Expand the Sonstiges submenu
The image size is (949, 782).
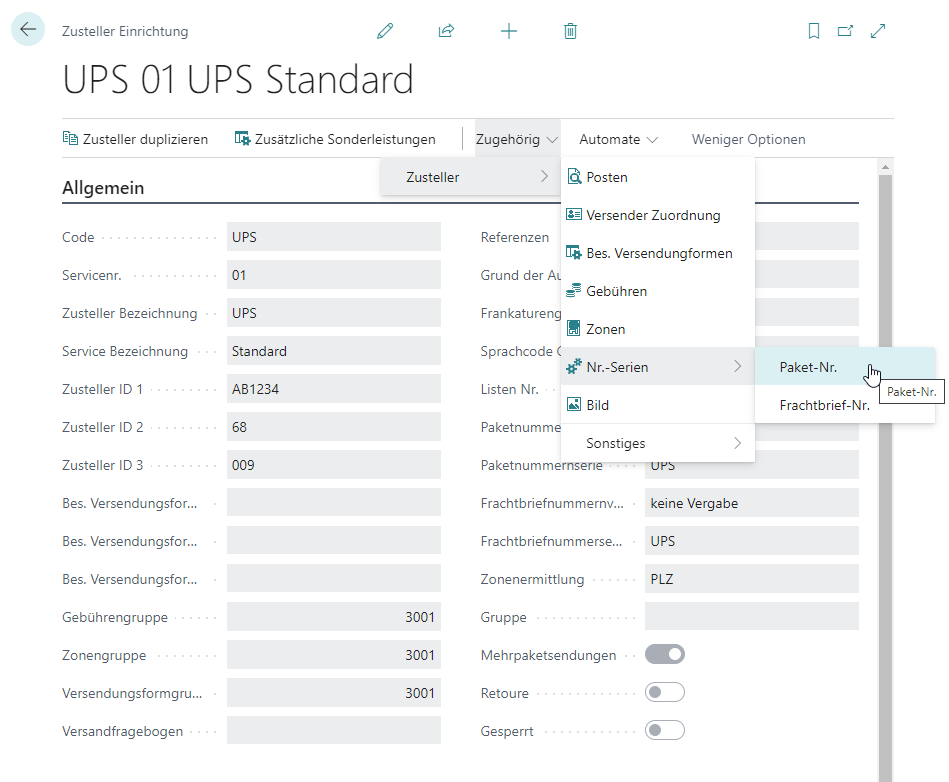(658, 443)
